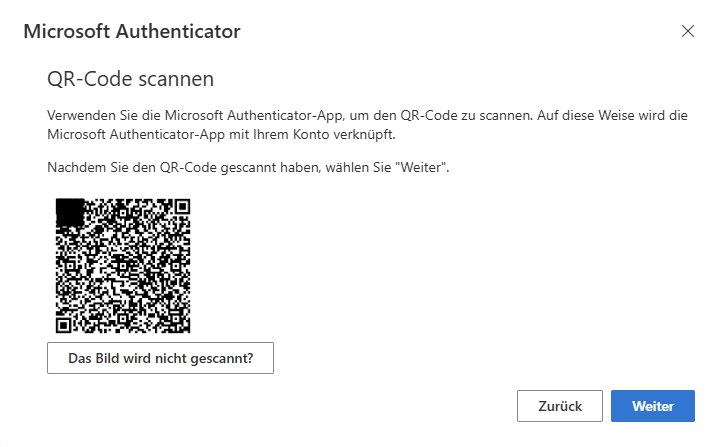Click the word "scannen" in the heading
The height and width of the screenshot is (447, 716).
pyautogui.click(x=176, y=79)
